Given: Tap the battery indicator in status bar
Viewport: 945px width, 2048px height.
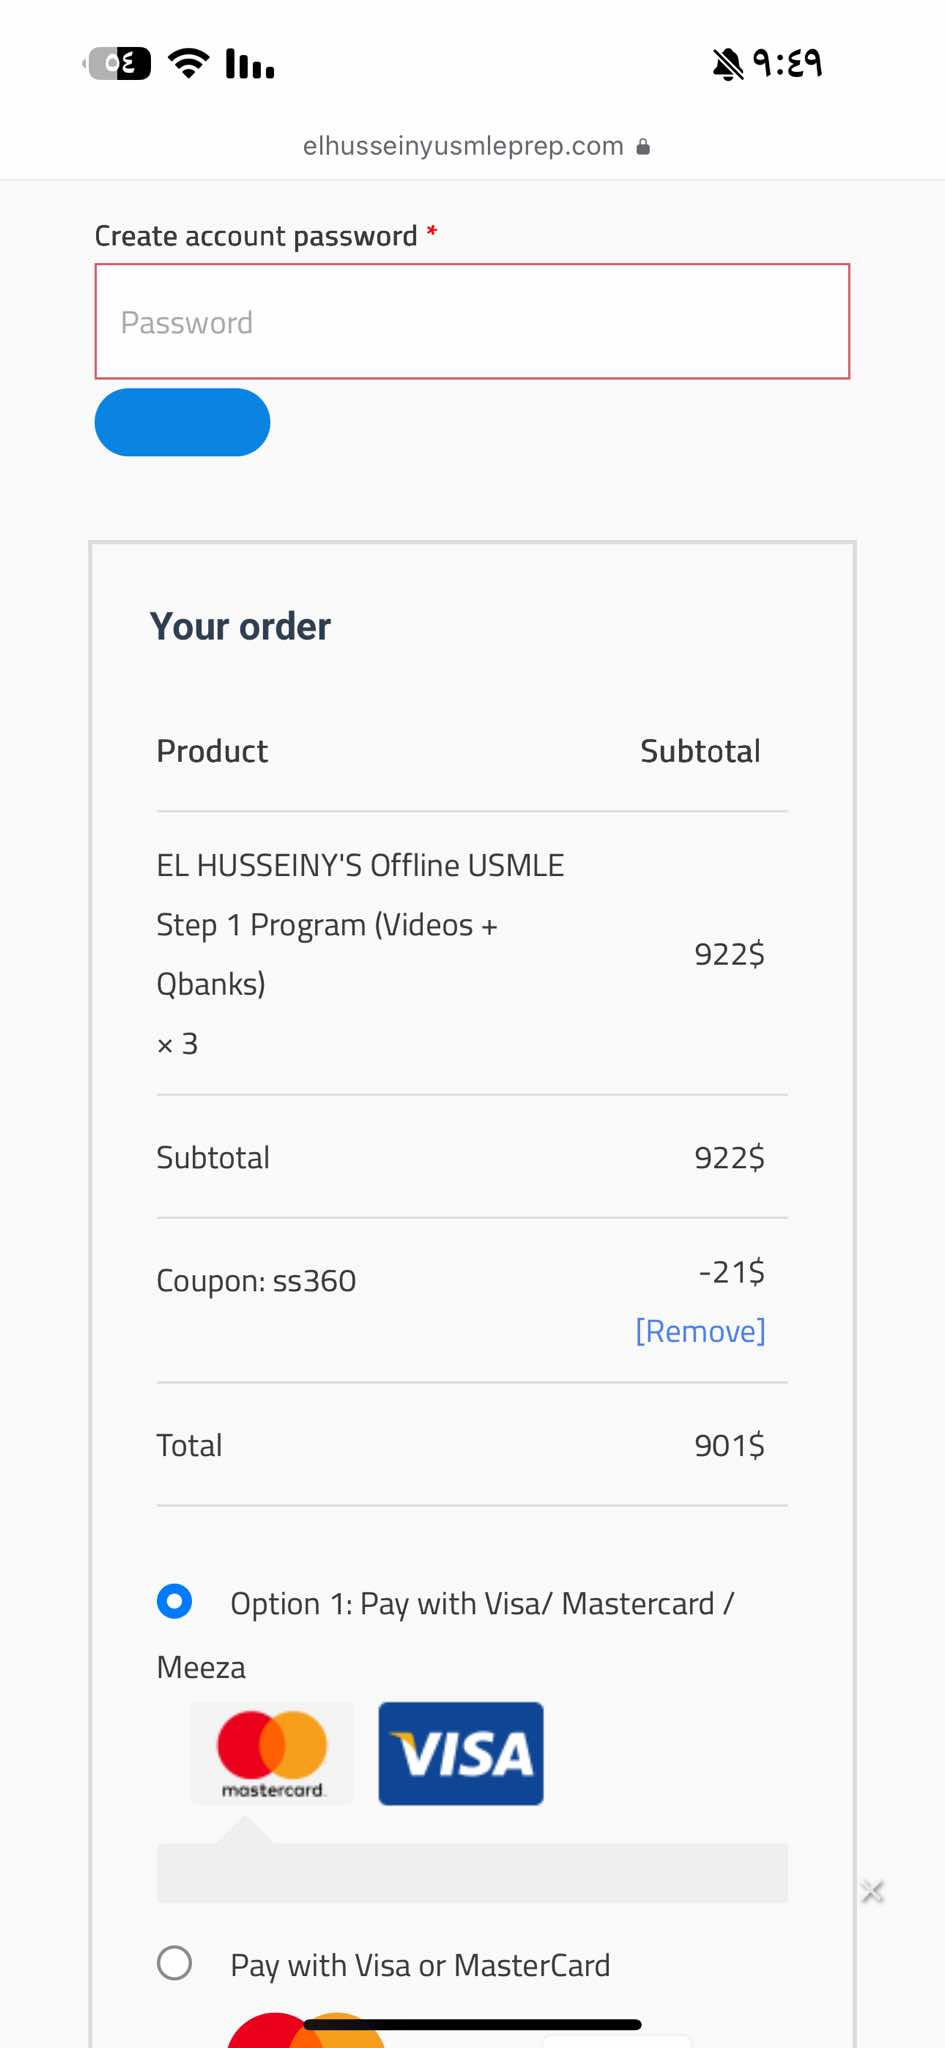Looking at the screenshot, I should pos(119,64).
